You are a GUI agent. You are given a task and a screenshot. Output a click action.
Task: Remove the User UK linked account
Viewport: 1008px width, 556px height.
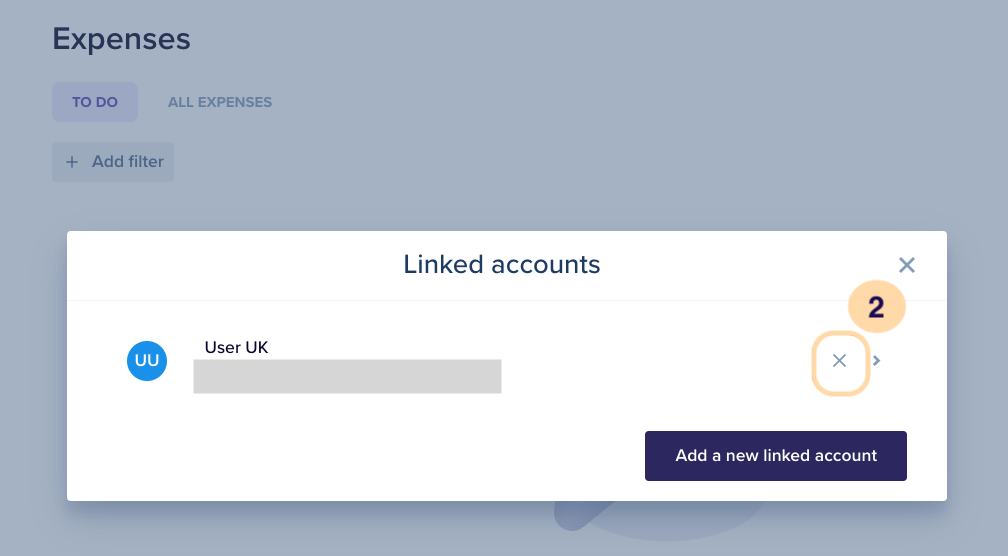839,361
